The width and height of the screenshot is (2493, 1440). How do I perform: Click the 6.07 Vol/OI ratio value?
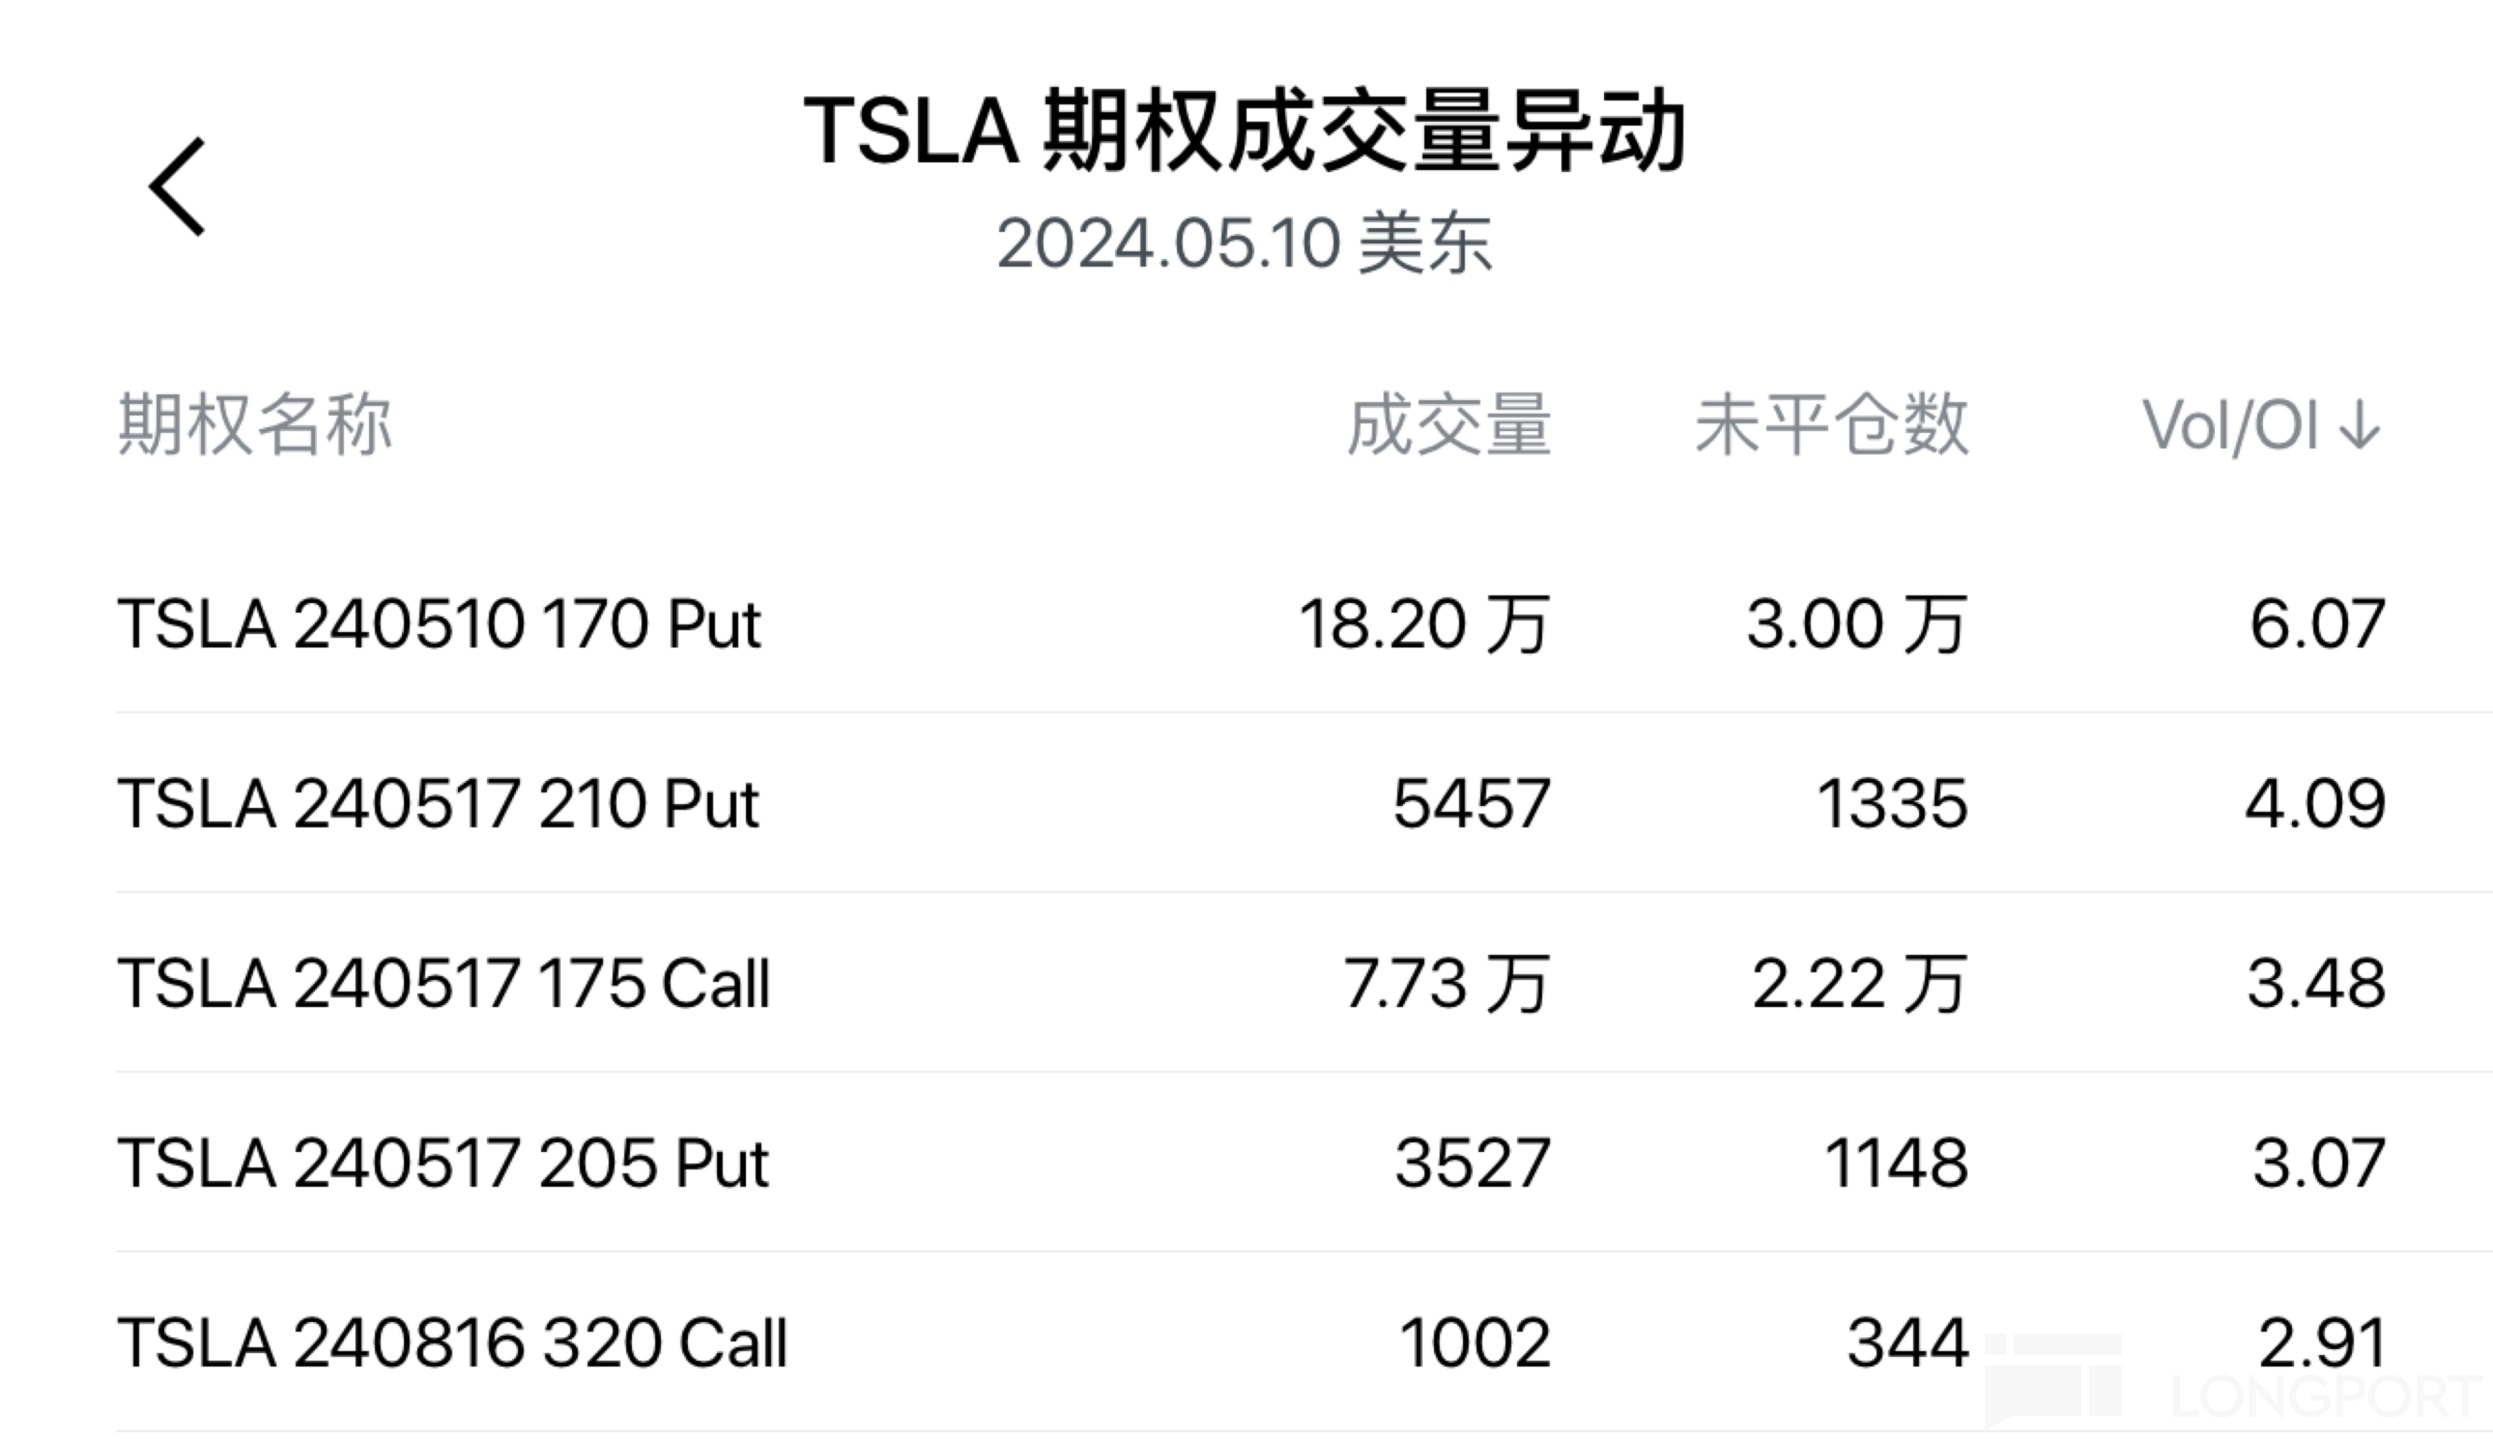pyautogui.click(x=2317, y=625)
